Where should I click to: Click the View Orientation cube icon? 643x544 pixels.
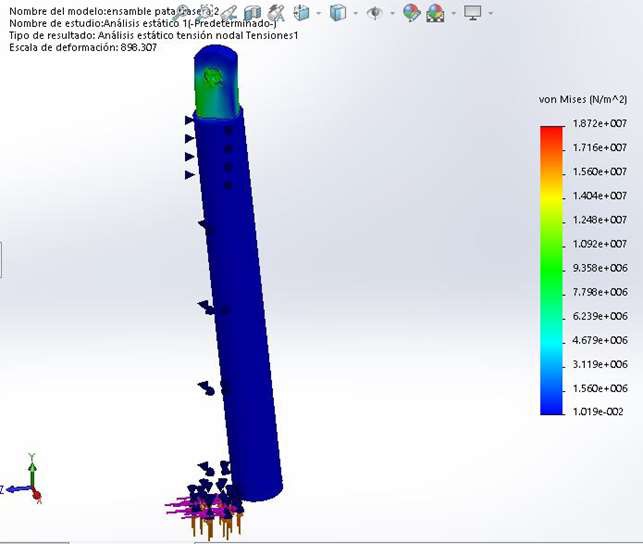tap(300, 13)
